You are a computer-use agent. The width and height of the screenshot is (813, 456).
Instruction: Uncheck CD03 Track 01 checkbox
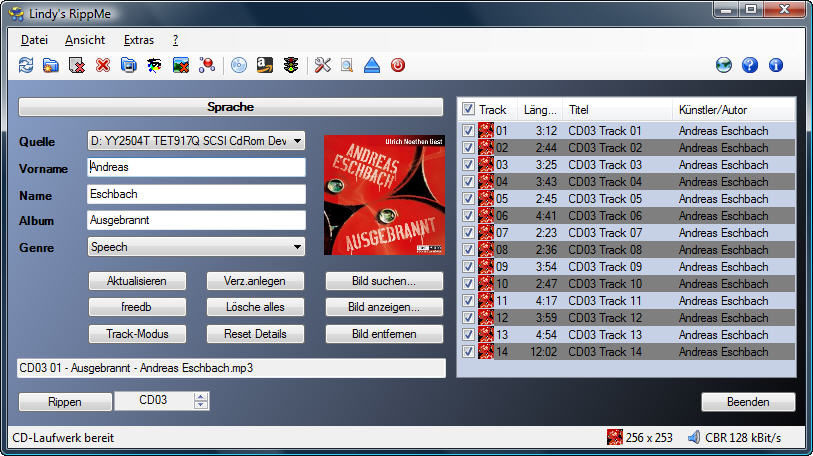point(468,131)
